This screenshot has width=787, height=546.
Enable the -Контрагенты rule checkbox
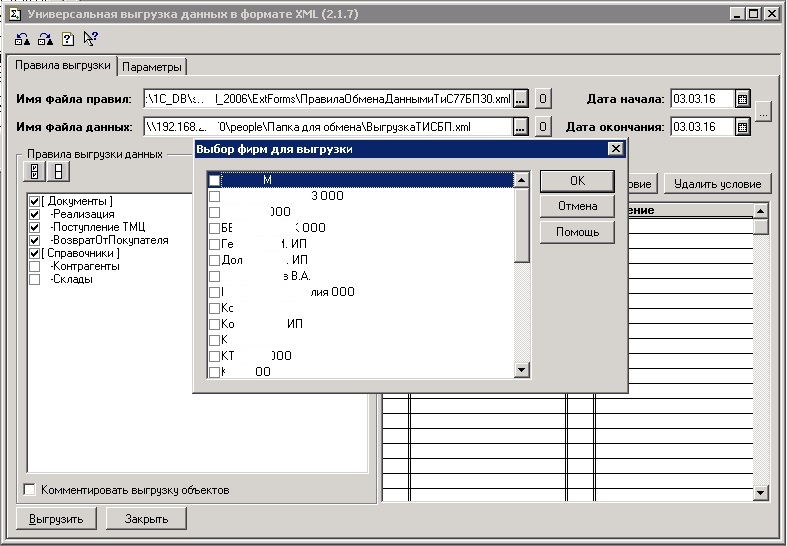coord(35,266)
